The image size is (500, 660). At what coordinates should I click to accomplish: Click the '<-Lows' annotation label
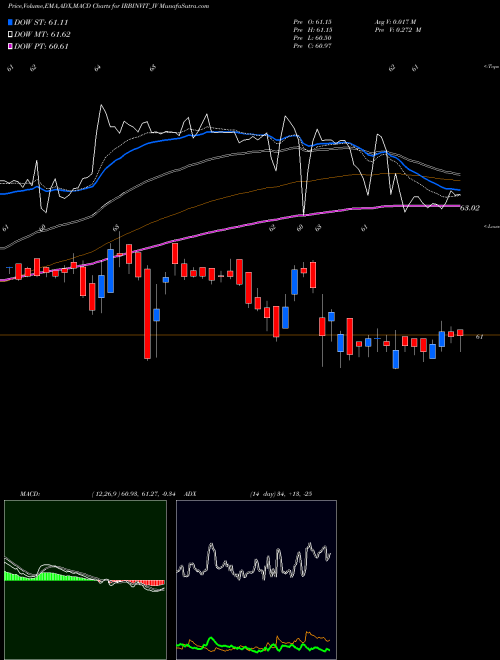coord(491,226)
